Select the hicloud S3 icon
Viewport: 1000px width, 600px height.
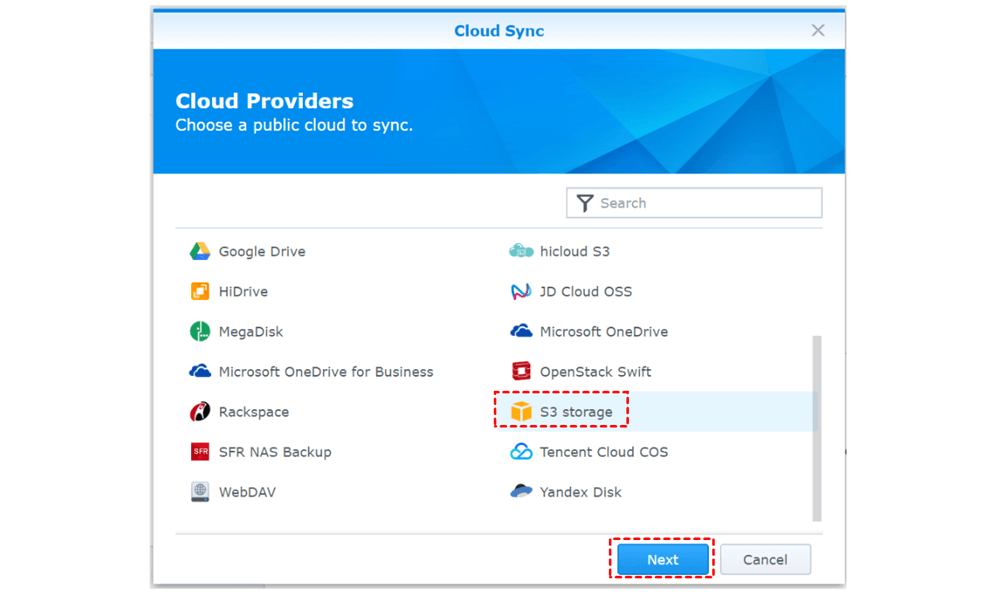(521, 251)
